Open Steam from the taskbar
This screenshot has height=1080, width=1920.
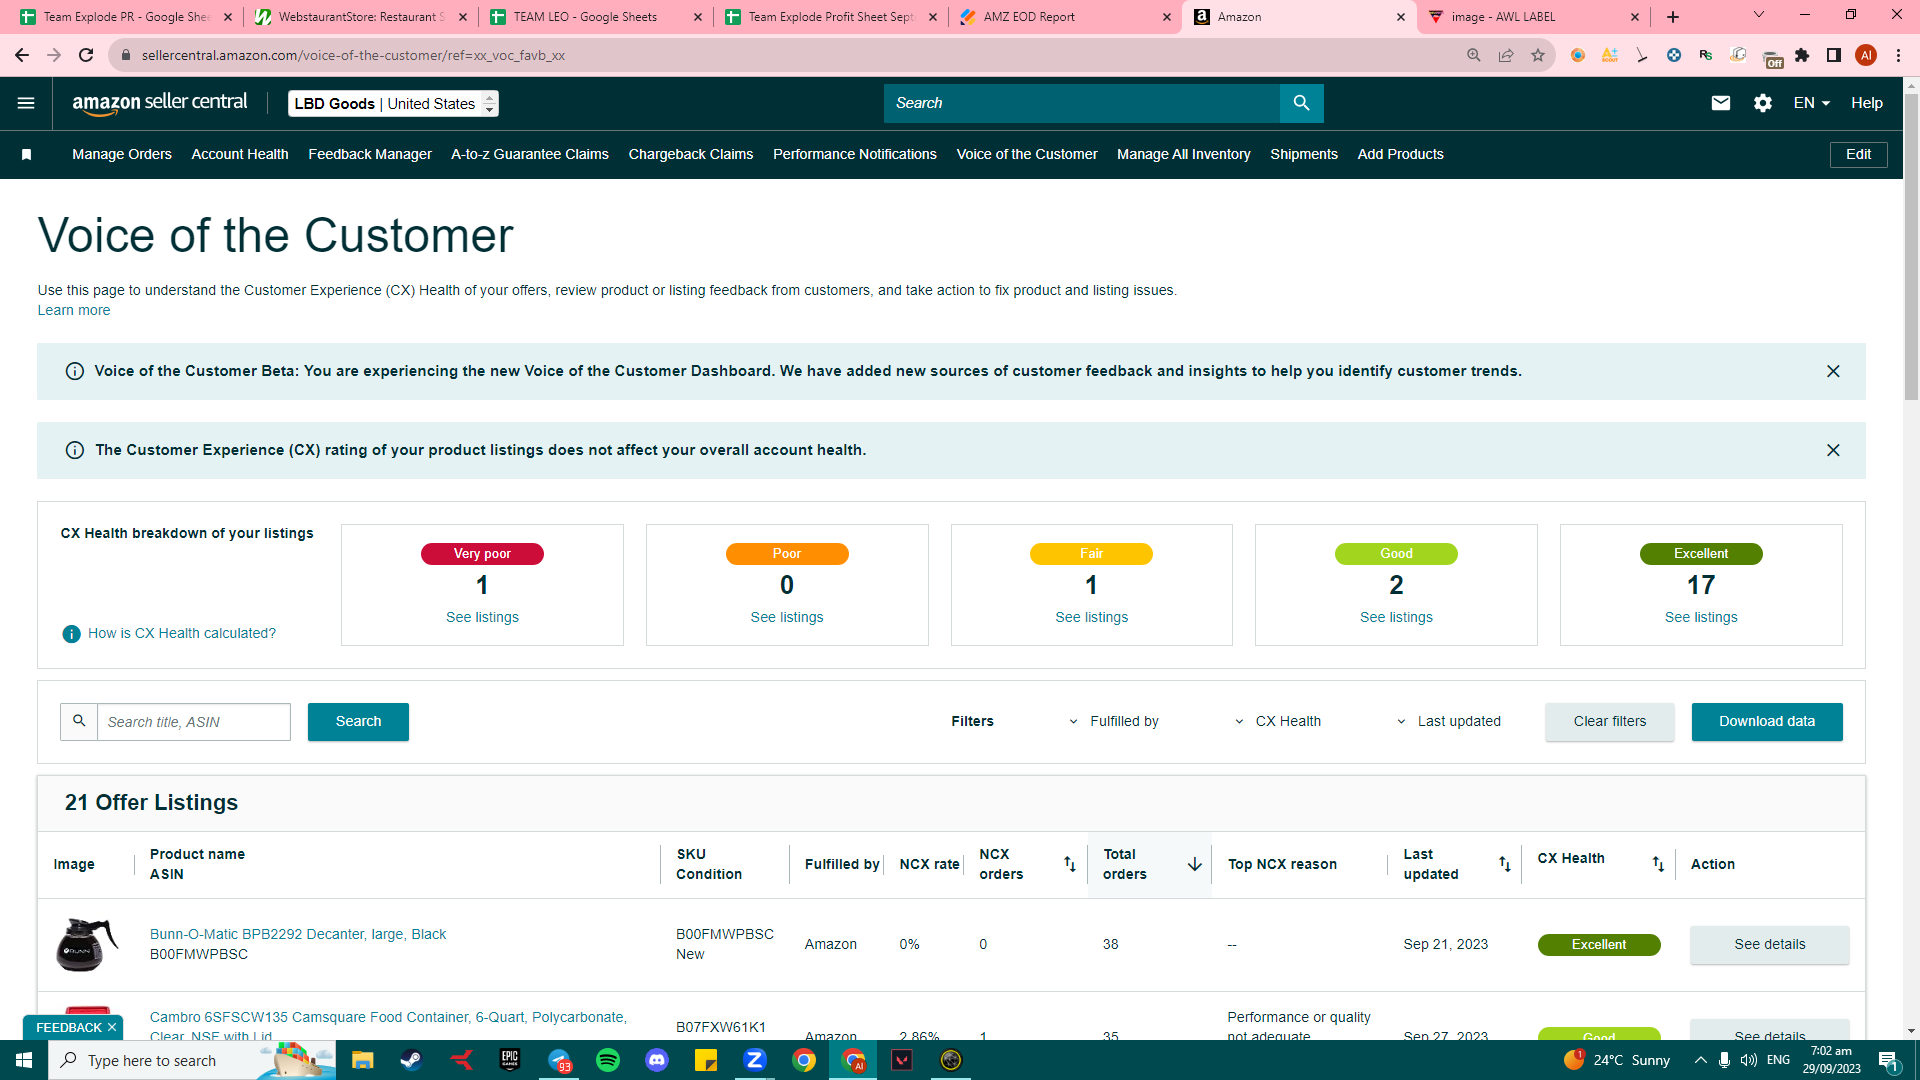pos(411,1060)
